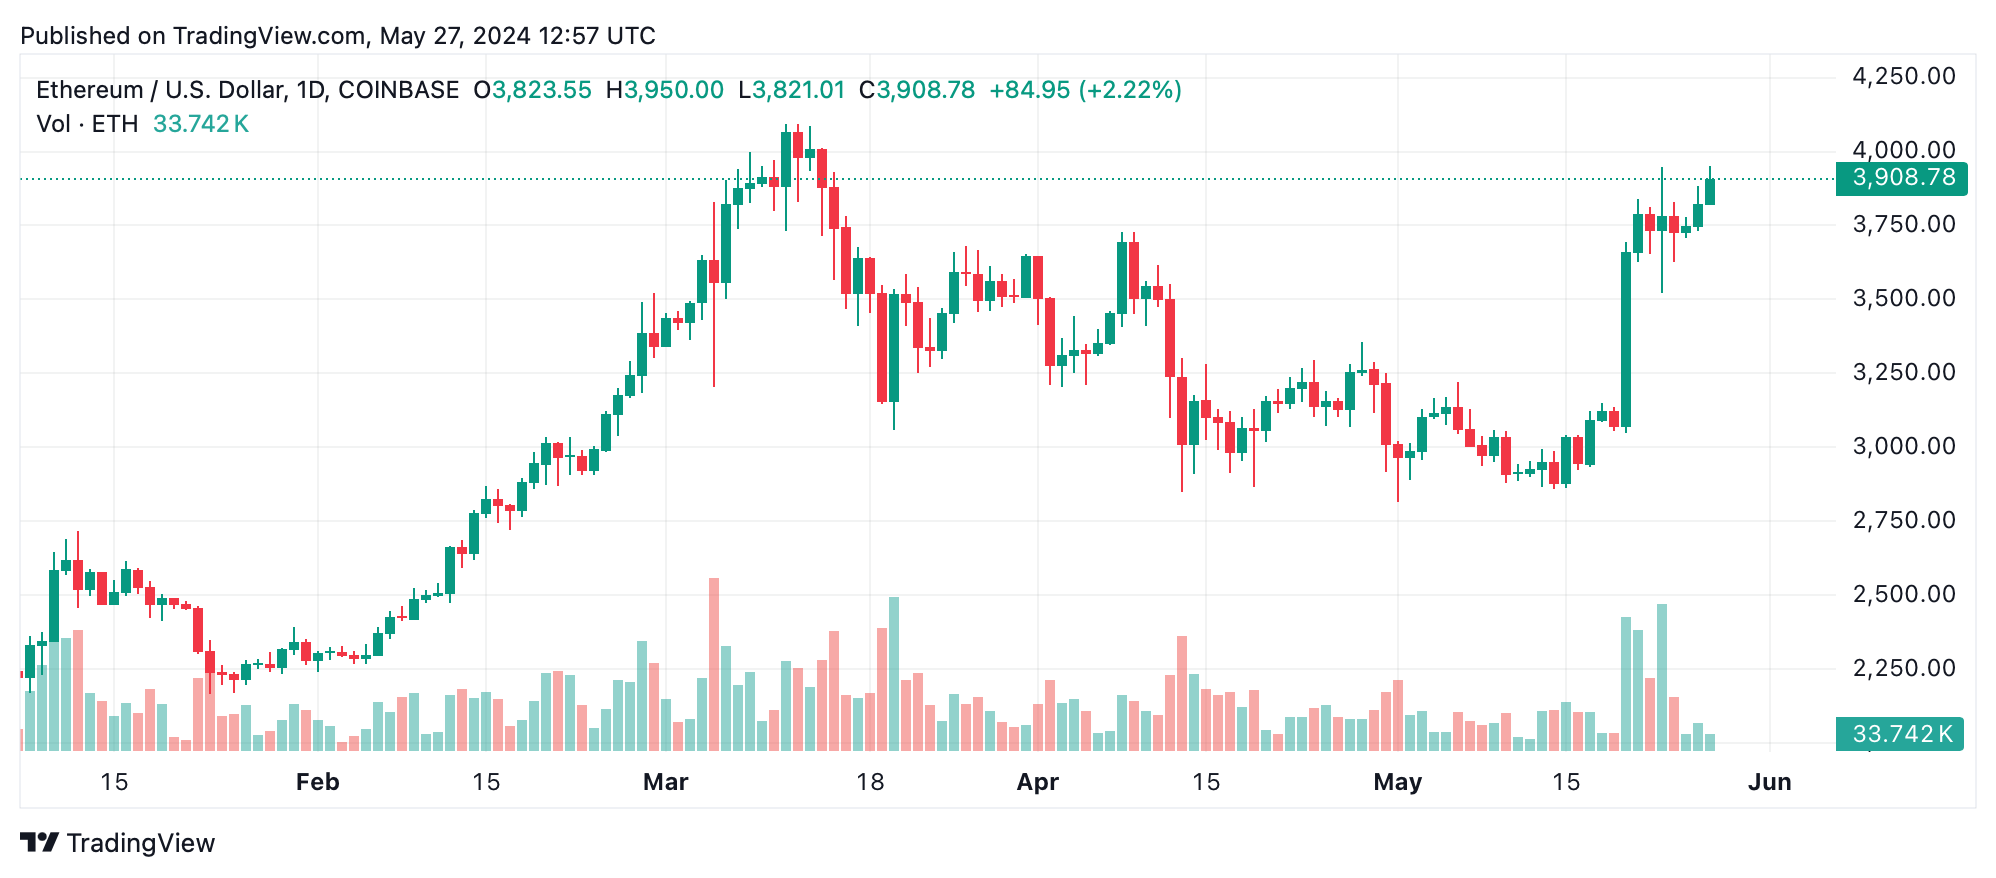Click the open price value 3,823.55
1996x878 pixels.
(542, 90)
